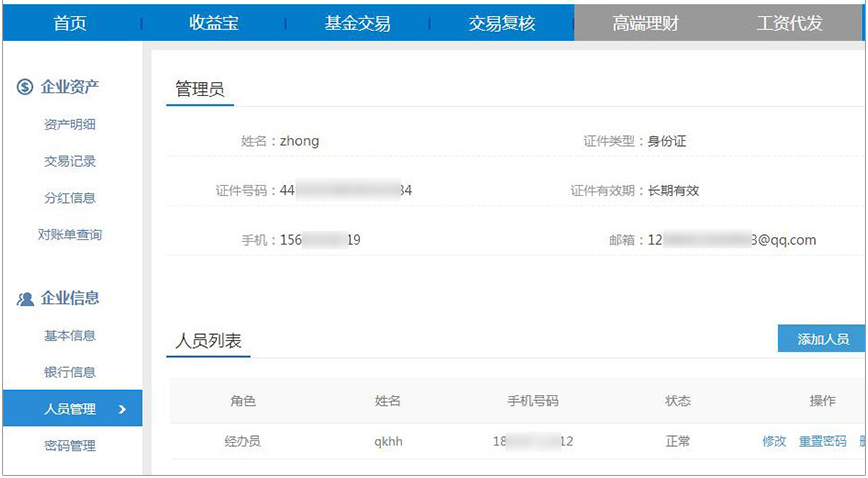Select 银行信息 in the sidebar
This screenshot has width=868, height=478.
click(x=70, y=372)
